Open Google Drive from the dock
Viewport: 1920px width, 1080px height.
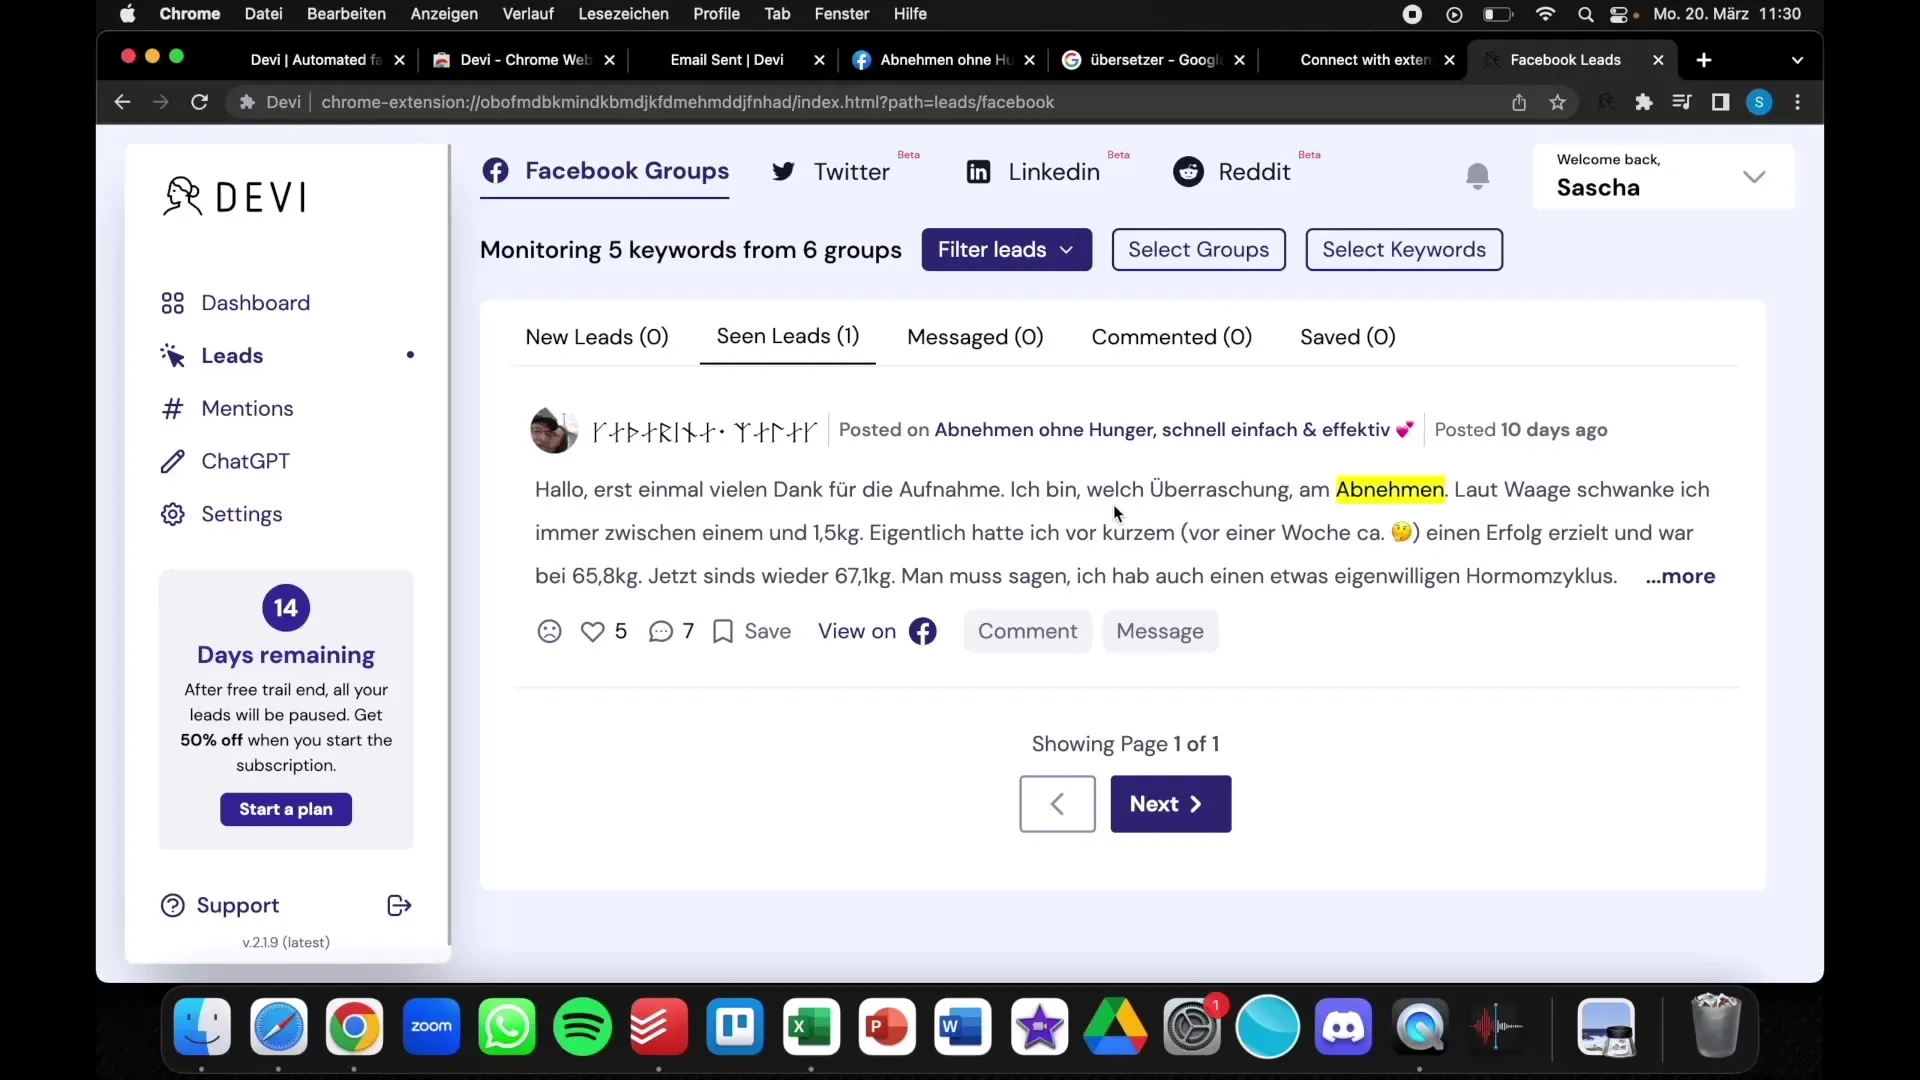tap(1115, 1027)
